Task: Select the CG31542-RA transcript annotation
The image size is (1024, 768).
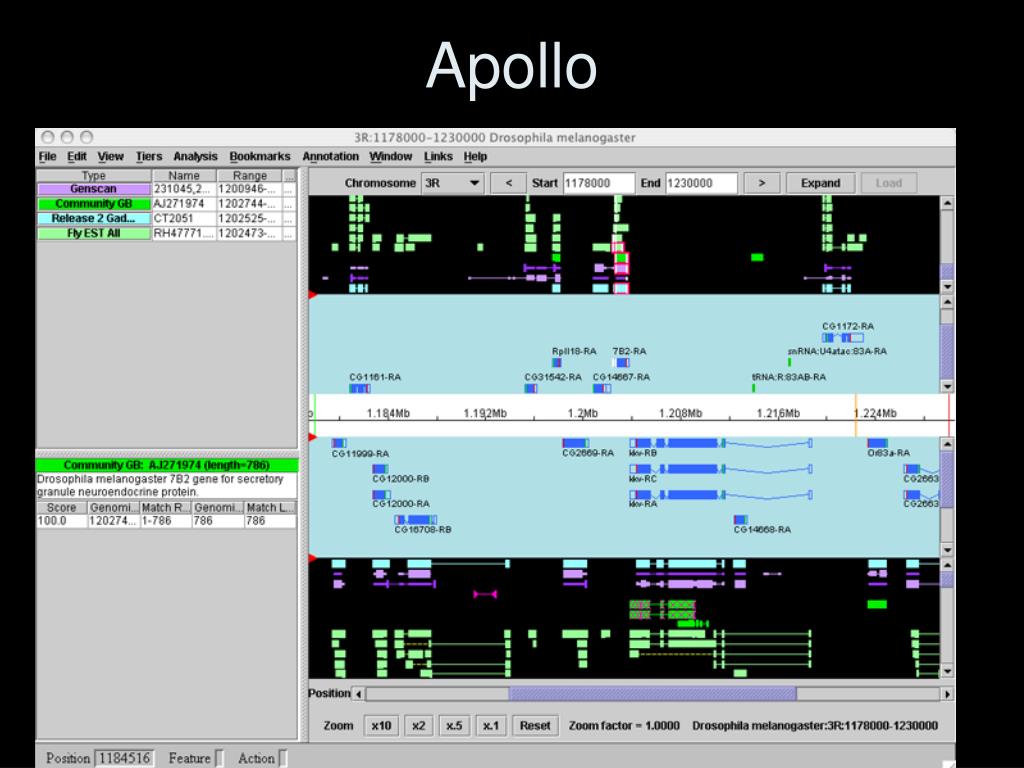Action: [x=530, y=389]
